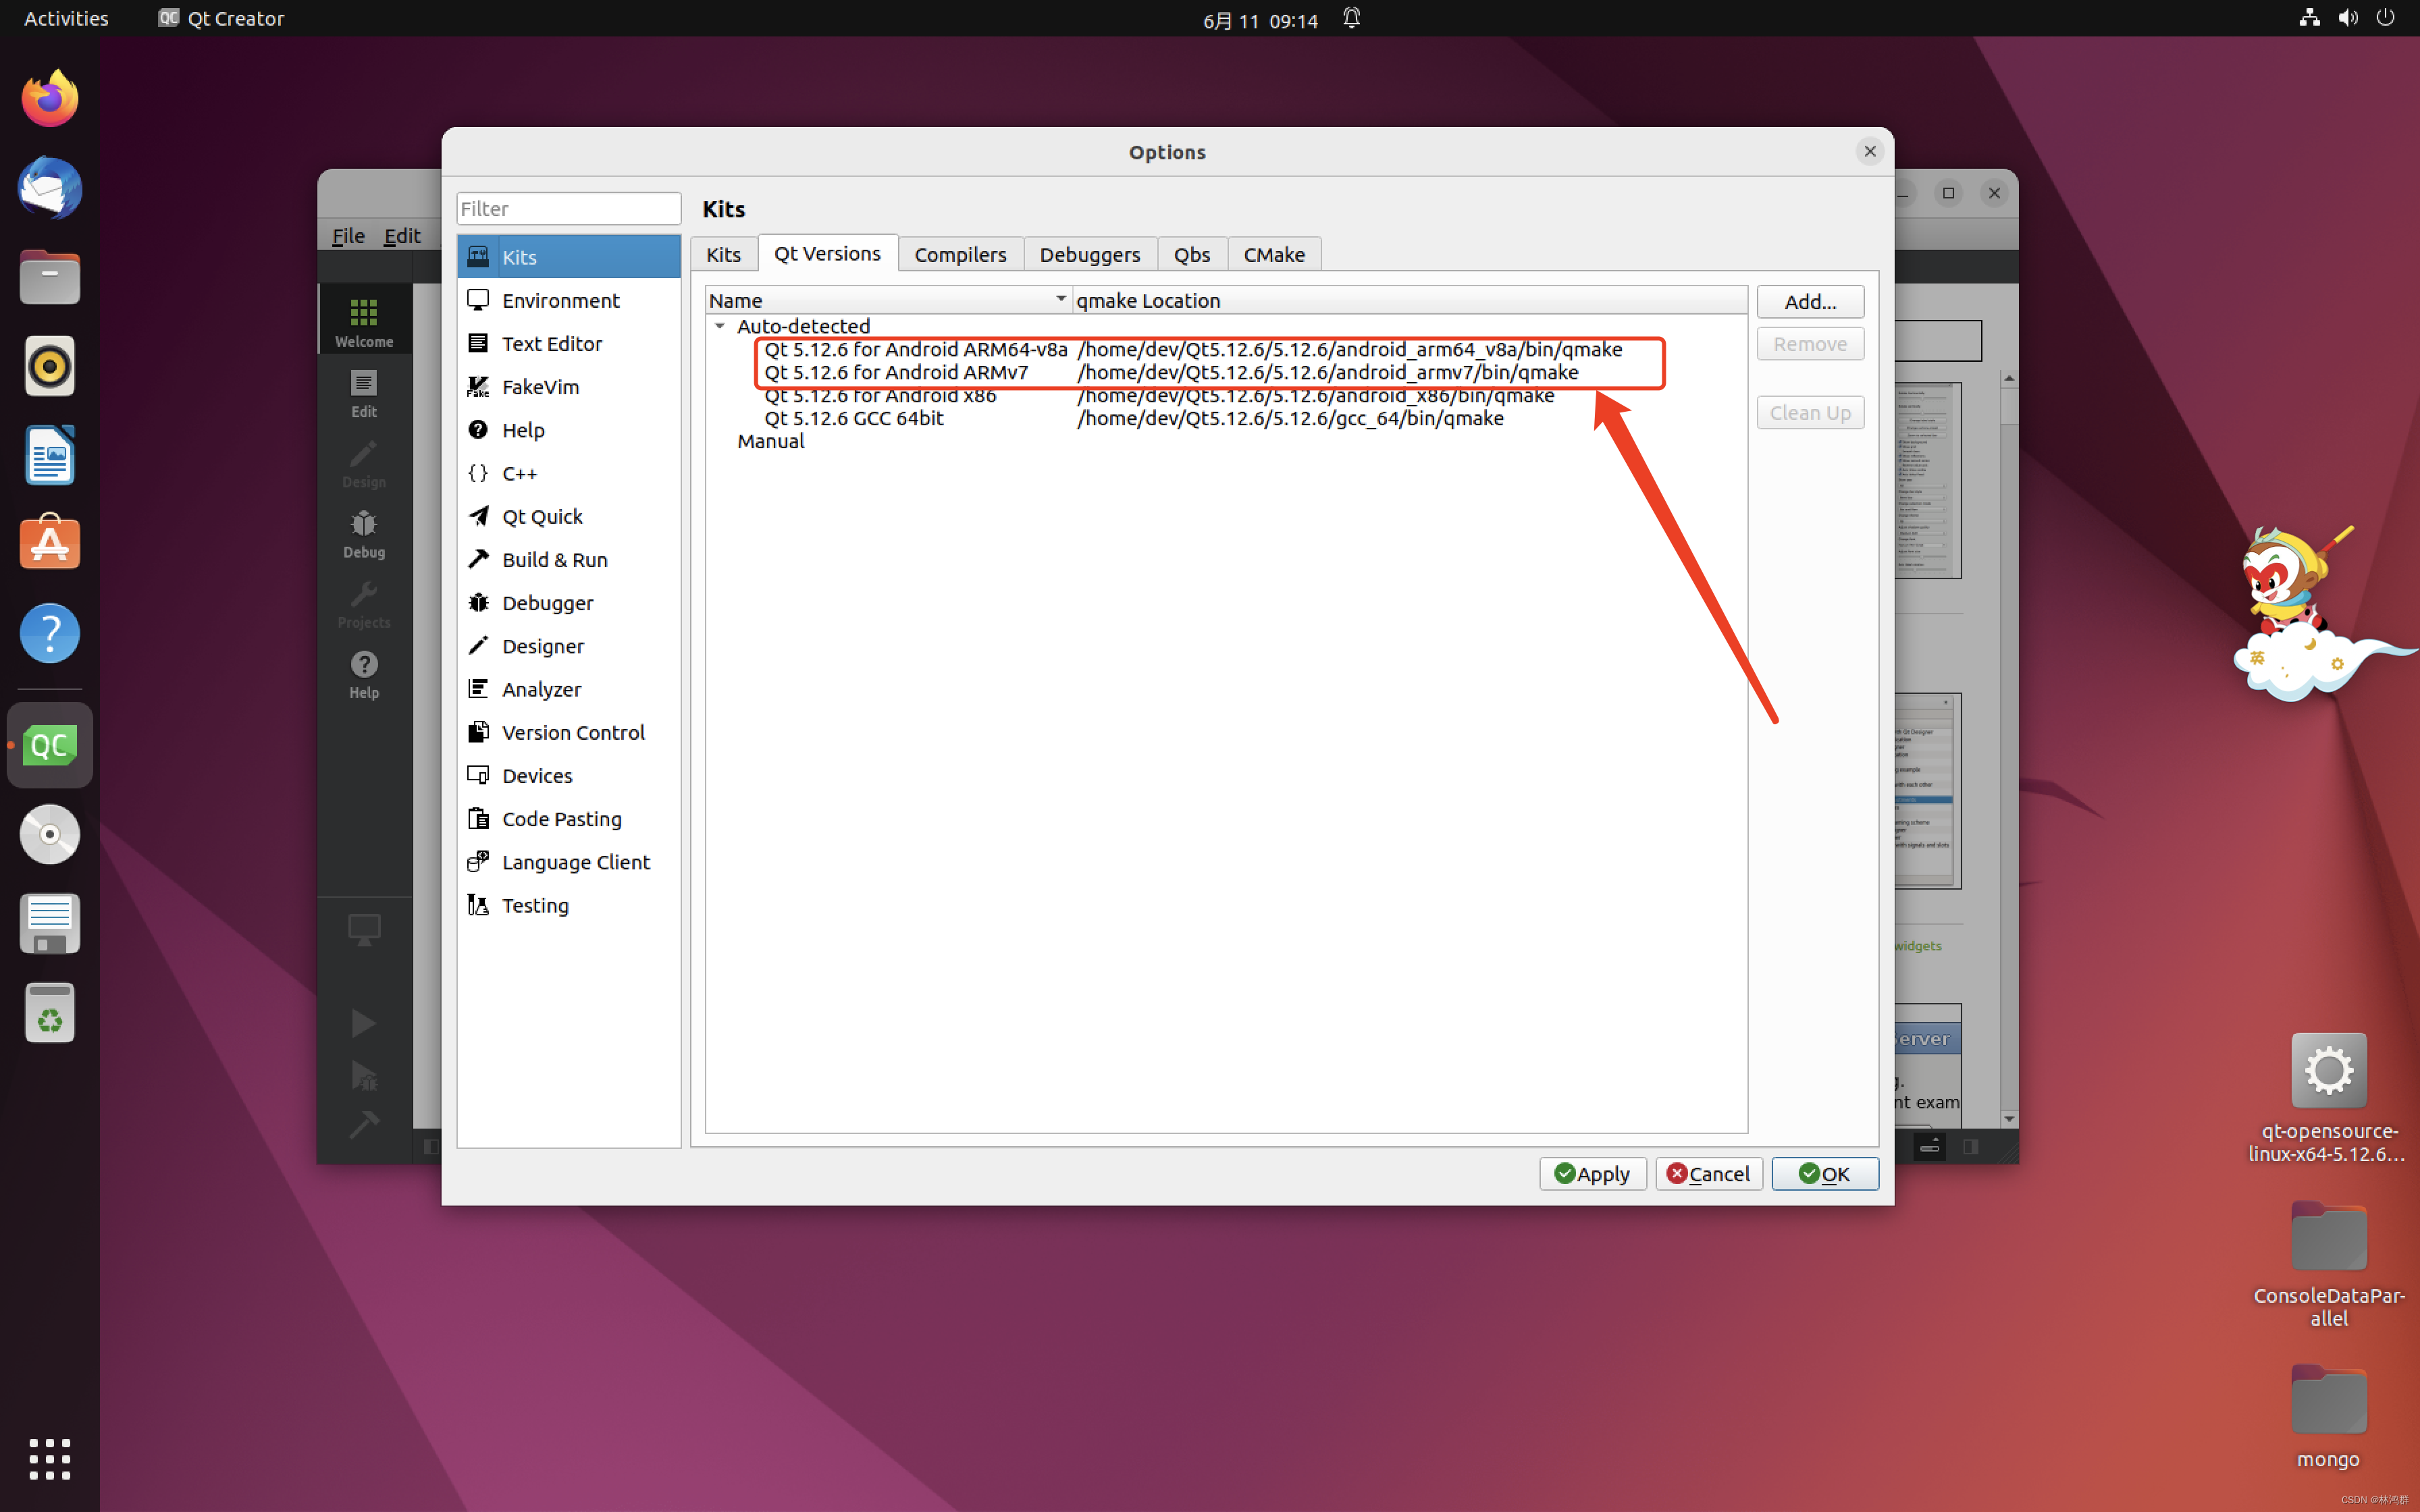Open the FakeVim options category
This screenshot has height=1512, width=2420.
coord(540,387)
